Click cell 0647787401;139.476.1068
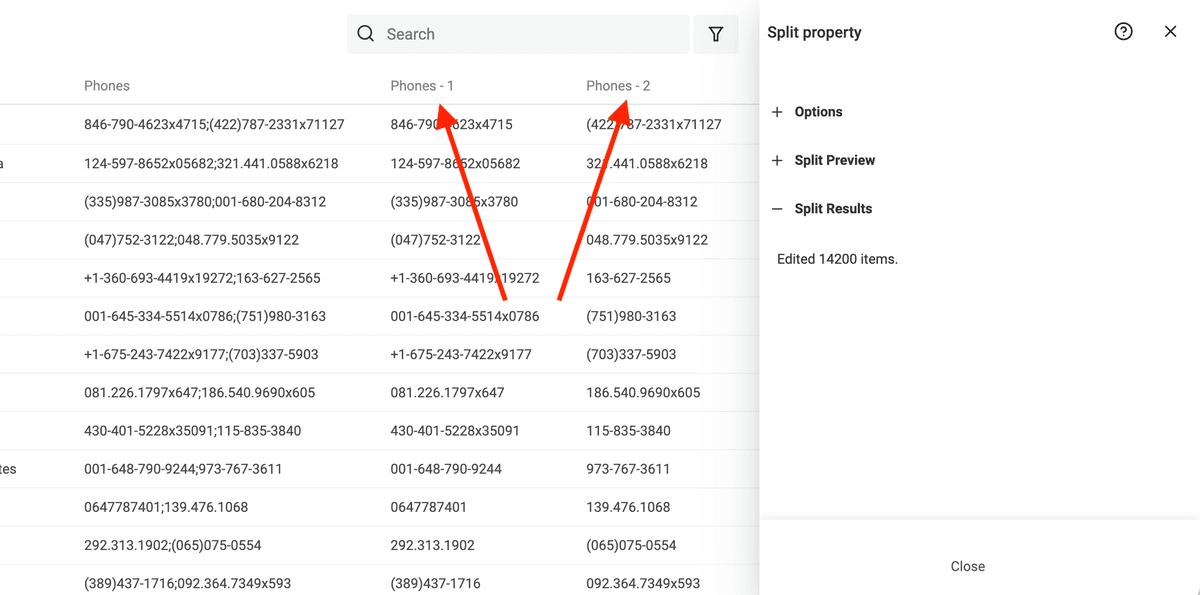This screenshot has height=595, width=1200. 166,507
